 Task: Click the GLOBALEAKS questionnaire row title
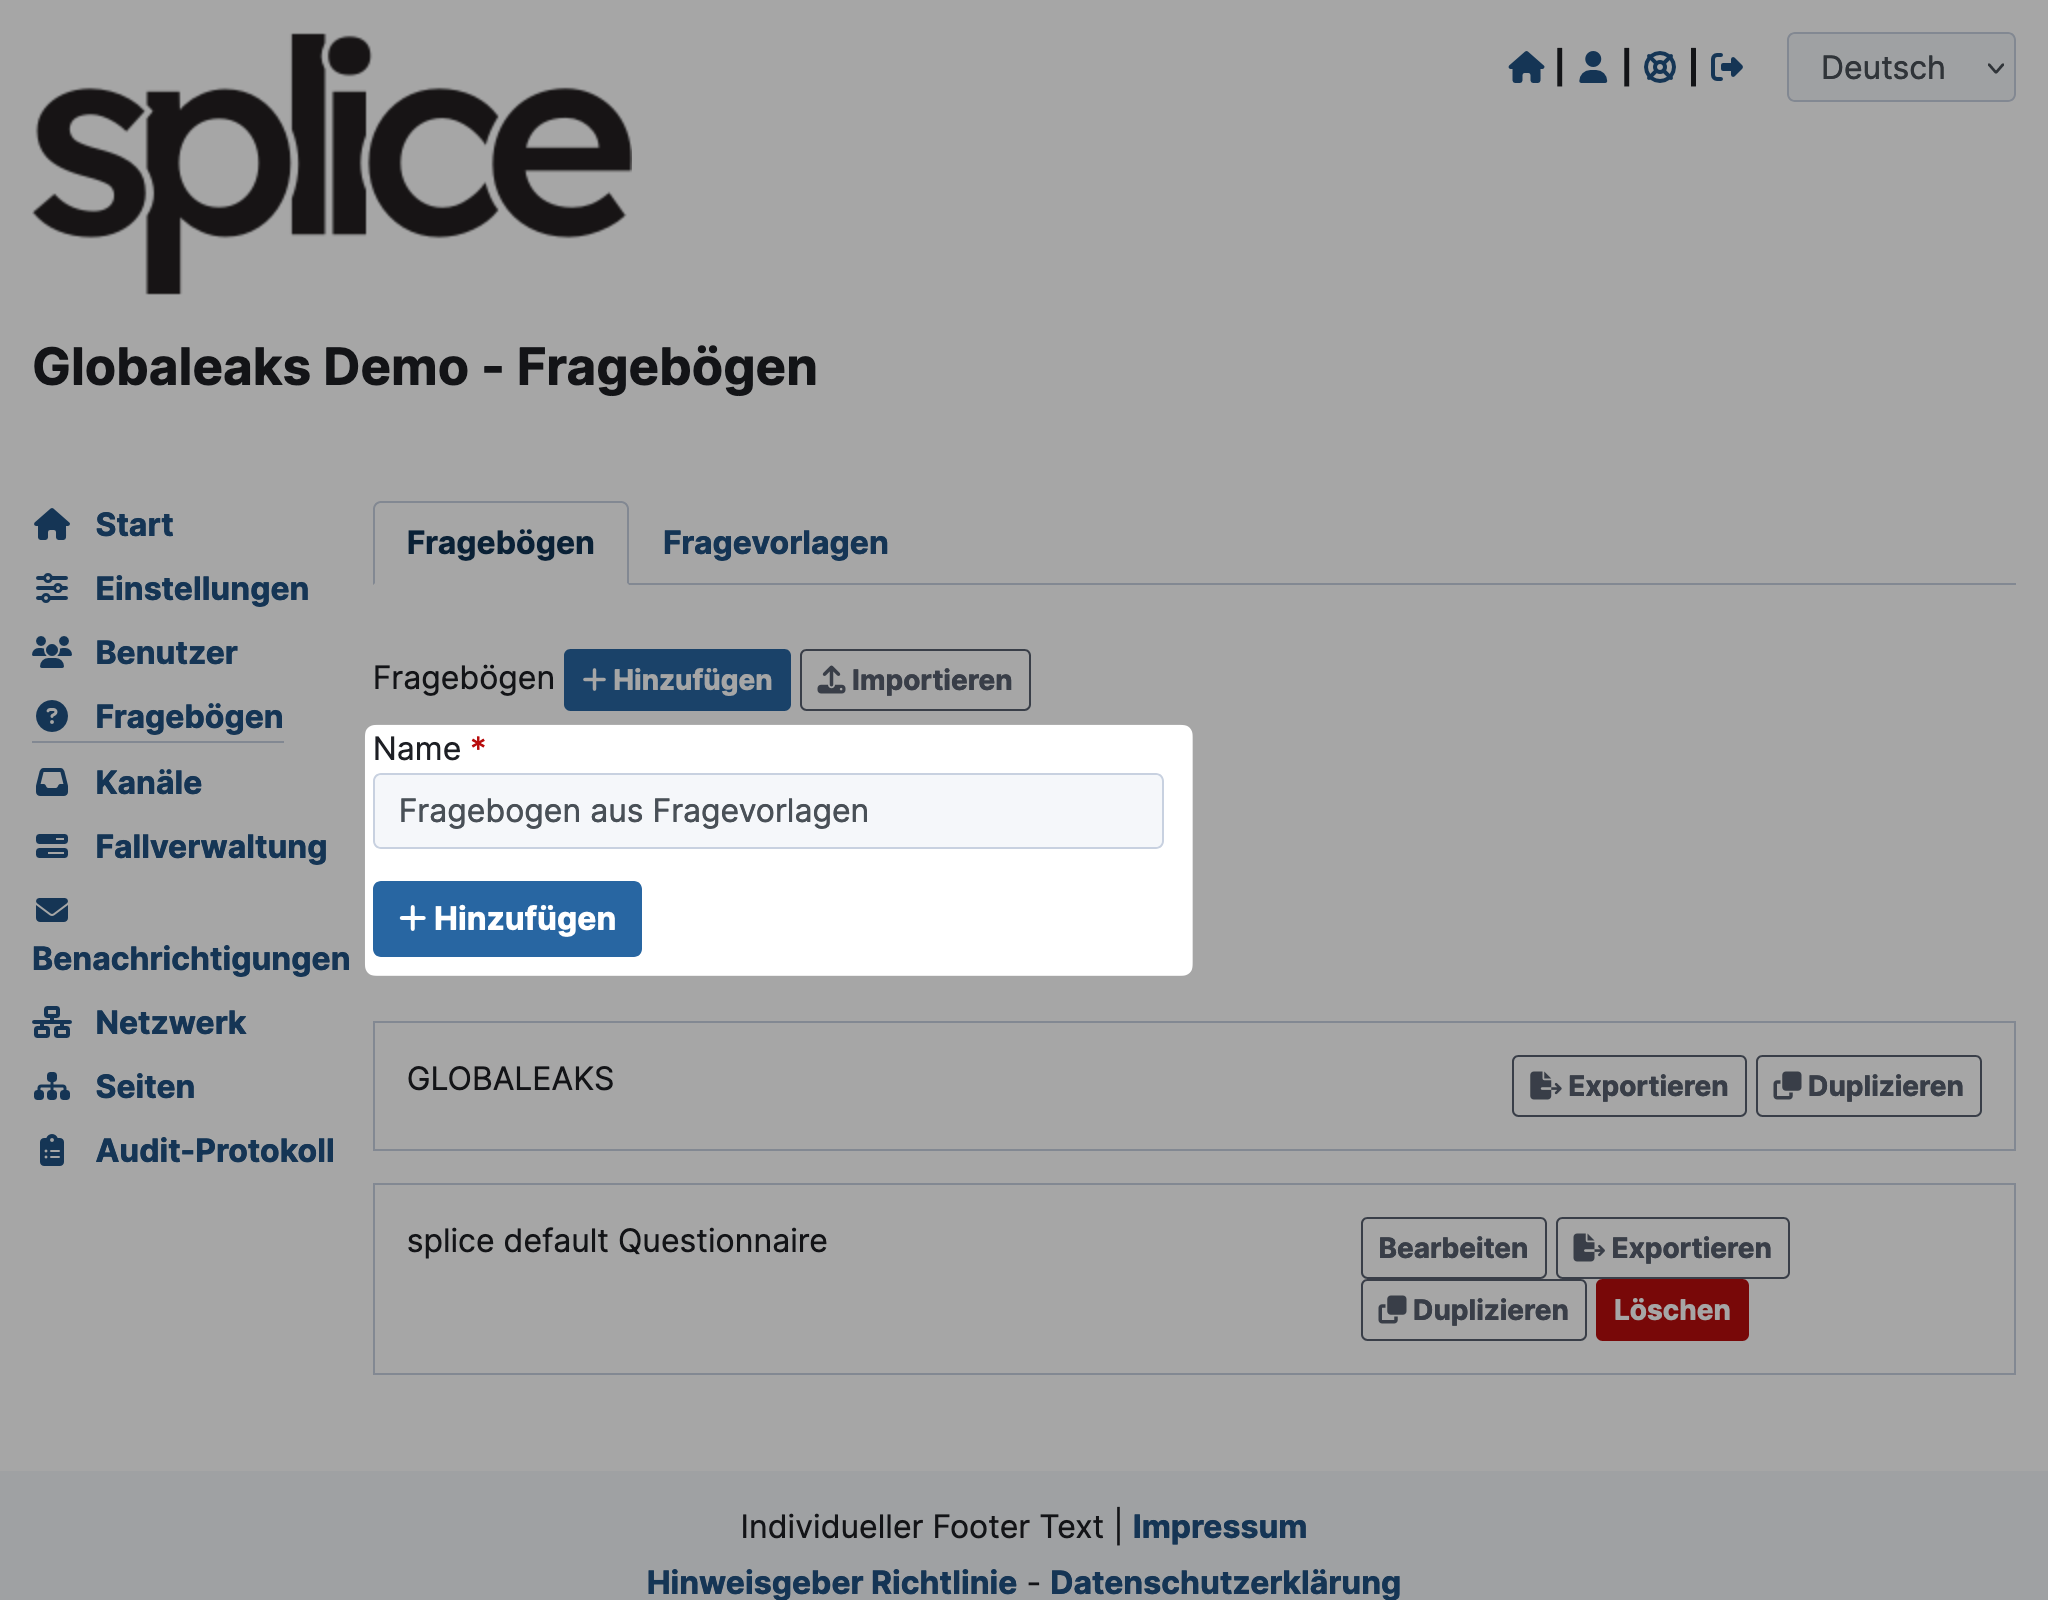tap(510, 1079)
